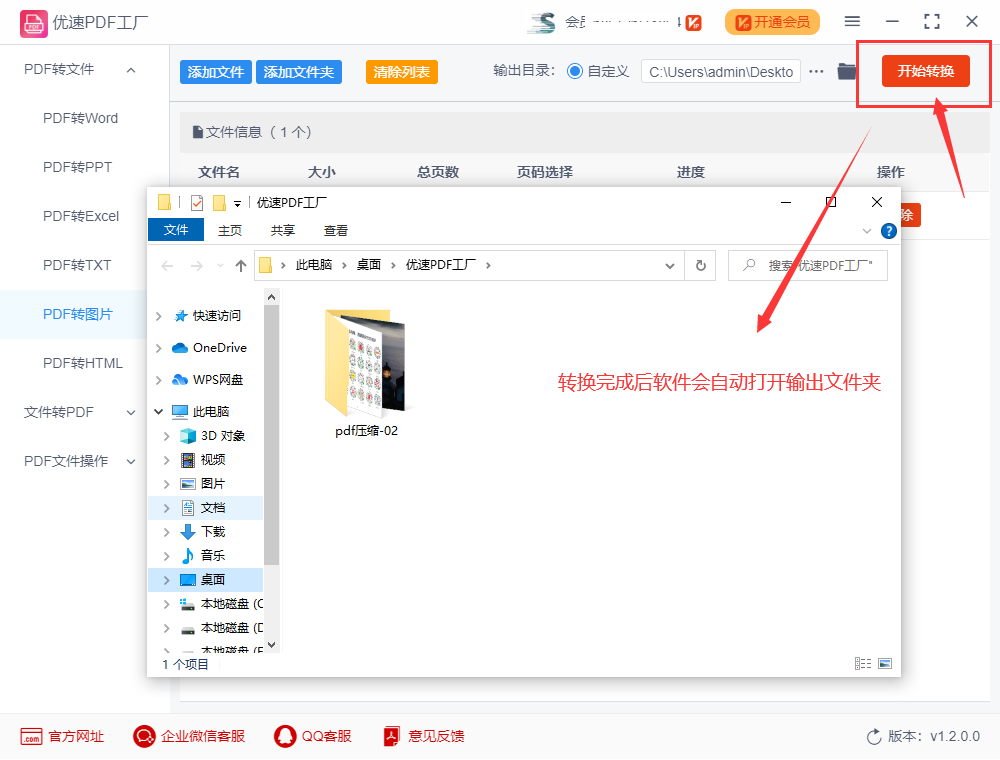Click the VIP badge icon beside member name
The image size is (1000, 760).
(x=695, y=21)
